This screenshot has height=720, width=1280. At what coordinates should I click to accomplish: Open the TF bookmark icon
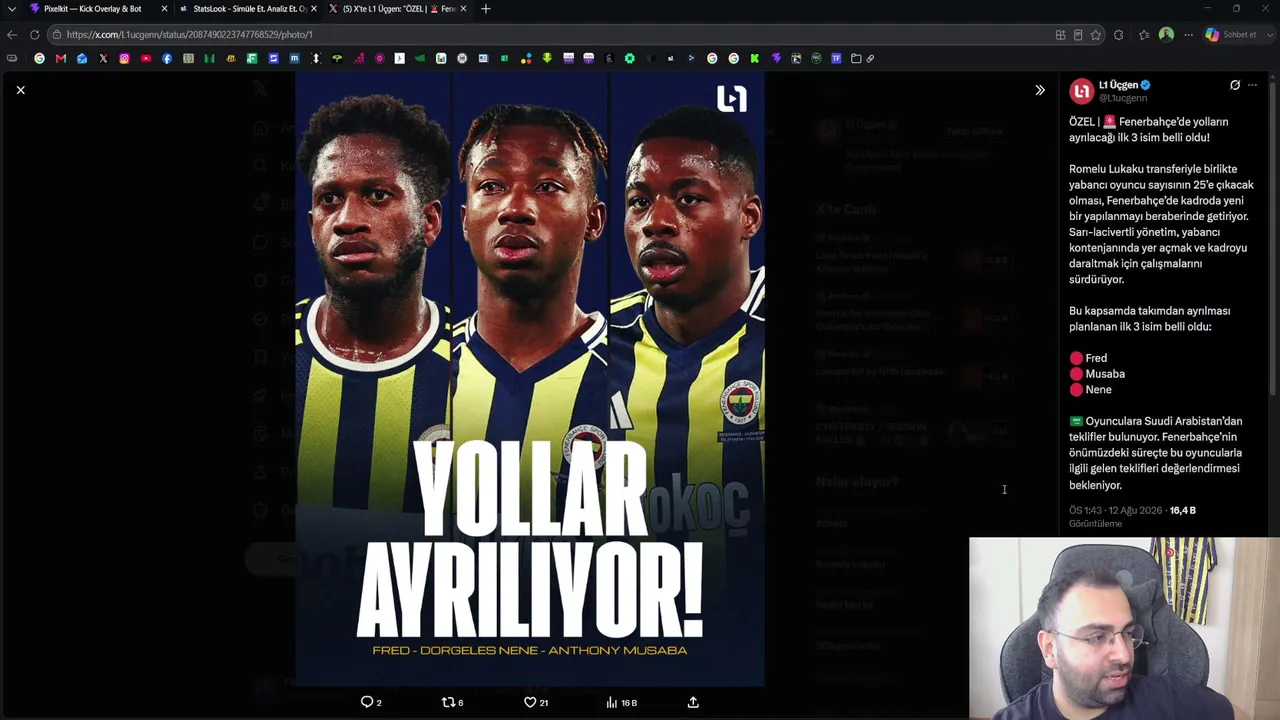click(836, 58)
